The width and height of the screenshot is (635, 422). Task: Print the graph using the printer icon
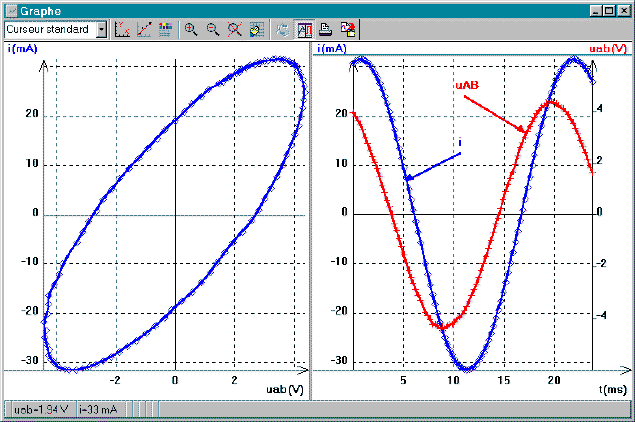pyautogui.click(x=326, y=30)
